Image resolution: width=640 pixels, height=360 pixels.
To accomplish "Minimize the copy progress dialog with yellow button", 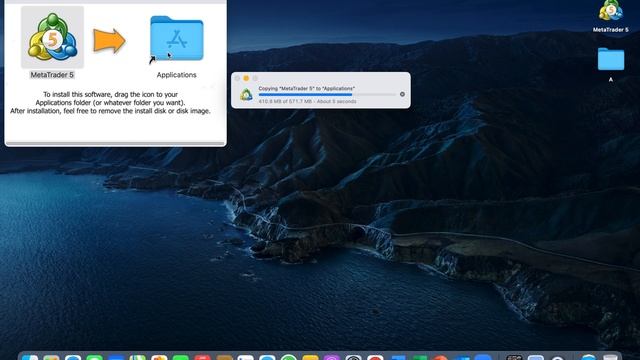I will pos(246,78).
